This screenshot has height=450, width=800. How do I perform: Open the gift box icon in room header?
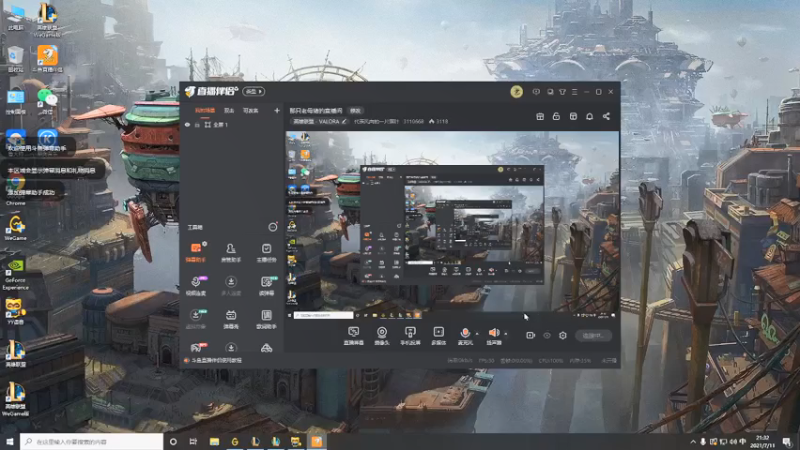[540, 116]
